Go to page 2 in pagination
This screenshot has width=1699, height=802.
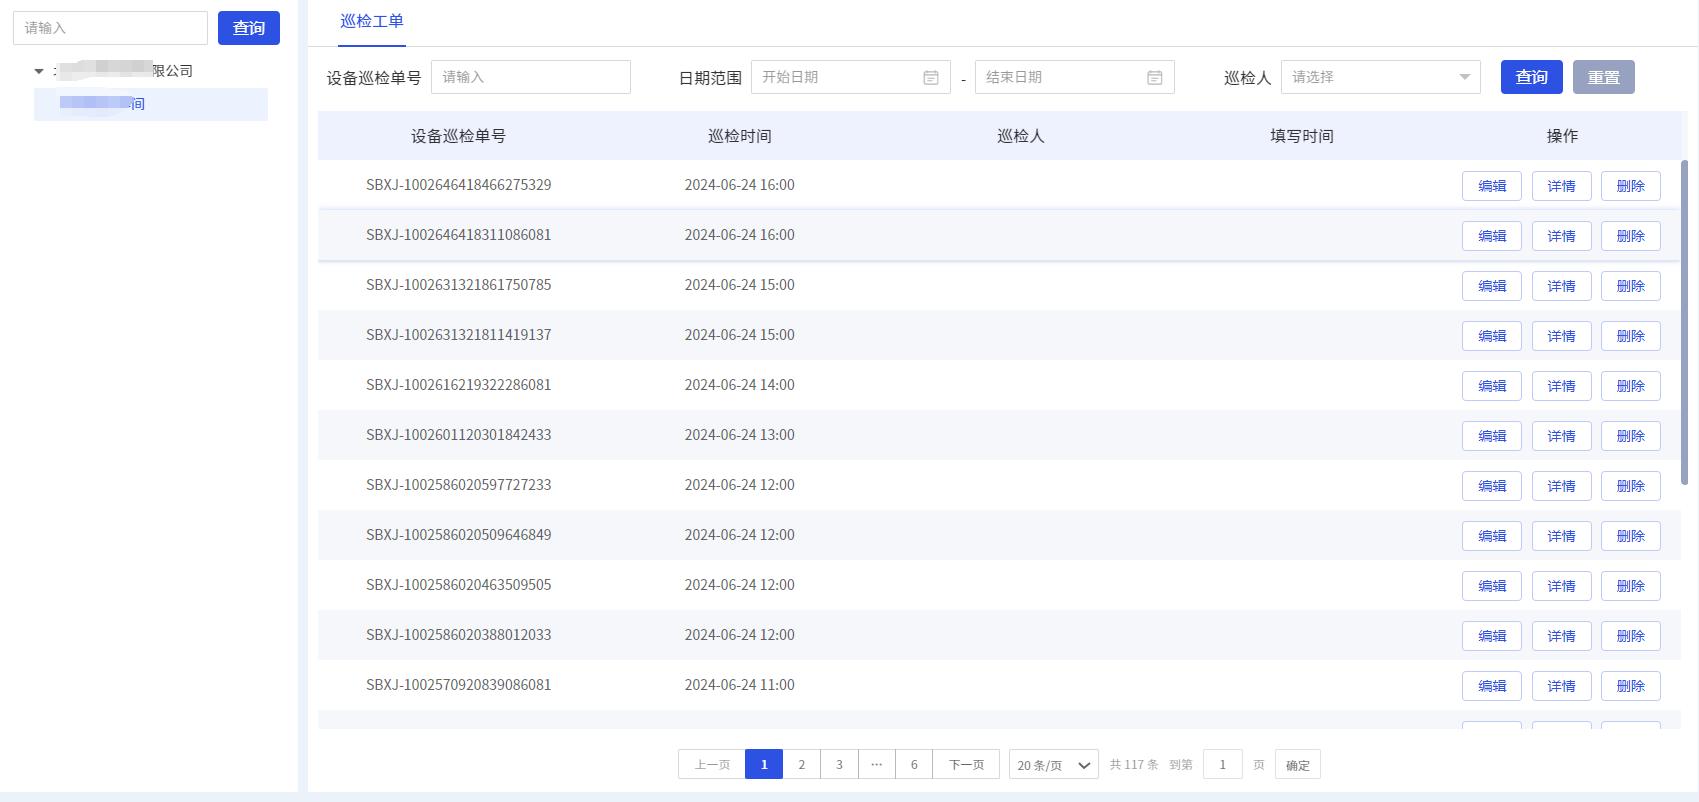pyautogui.click(x=801, y=765)
